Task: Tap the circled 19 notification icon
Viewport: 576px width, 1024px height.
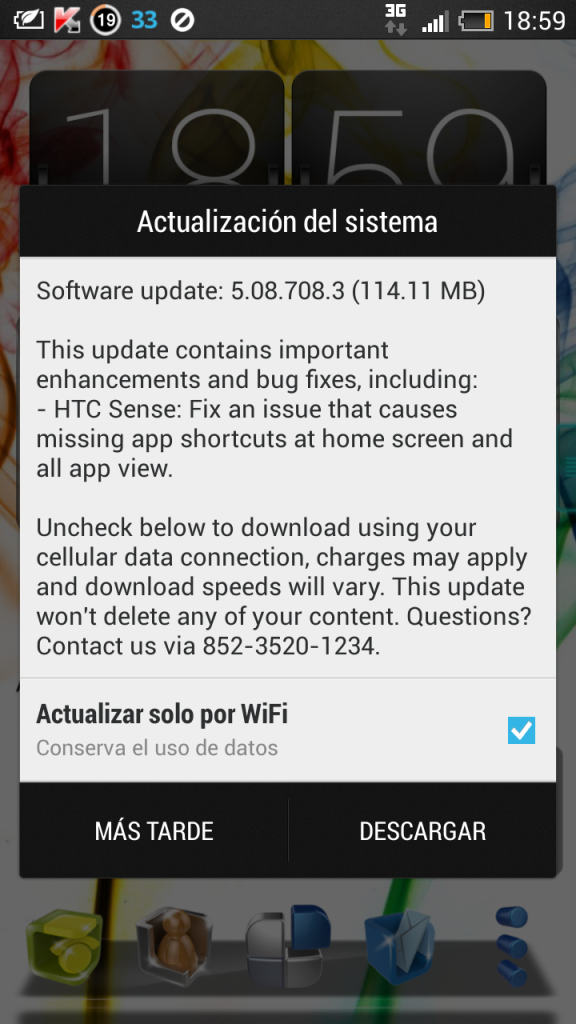Action: point(105,20)
